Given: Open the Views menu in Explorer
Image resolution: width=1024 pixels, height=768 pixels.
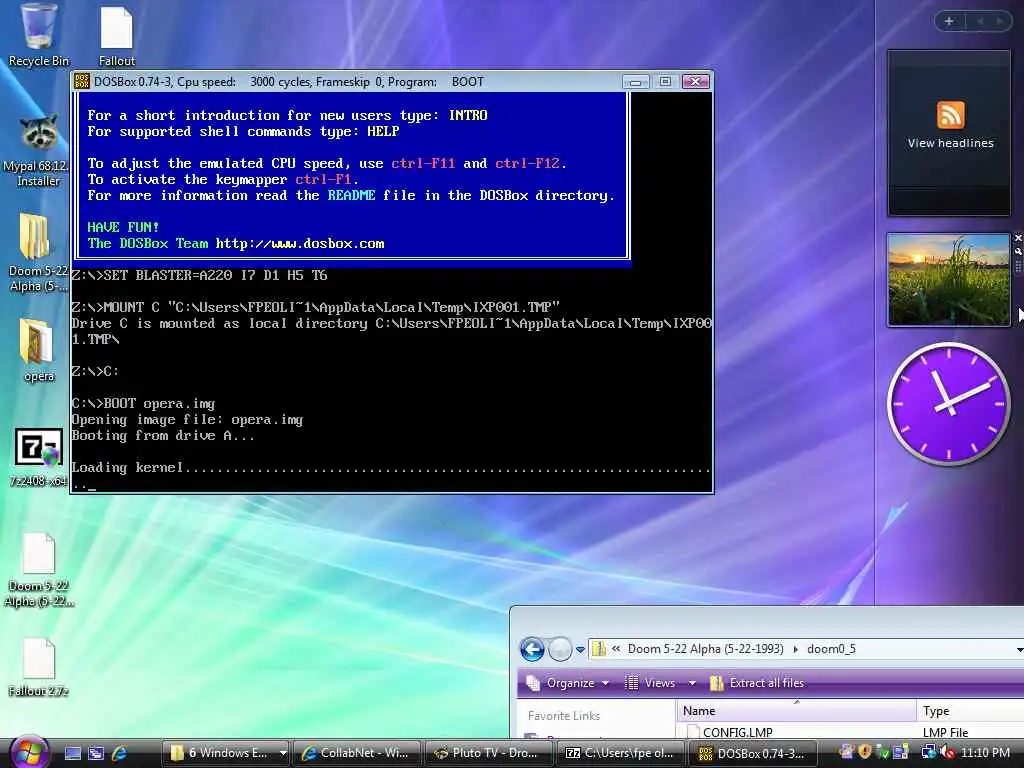Looking at the screenshot, I should coord(651,683).
